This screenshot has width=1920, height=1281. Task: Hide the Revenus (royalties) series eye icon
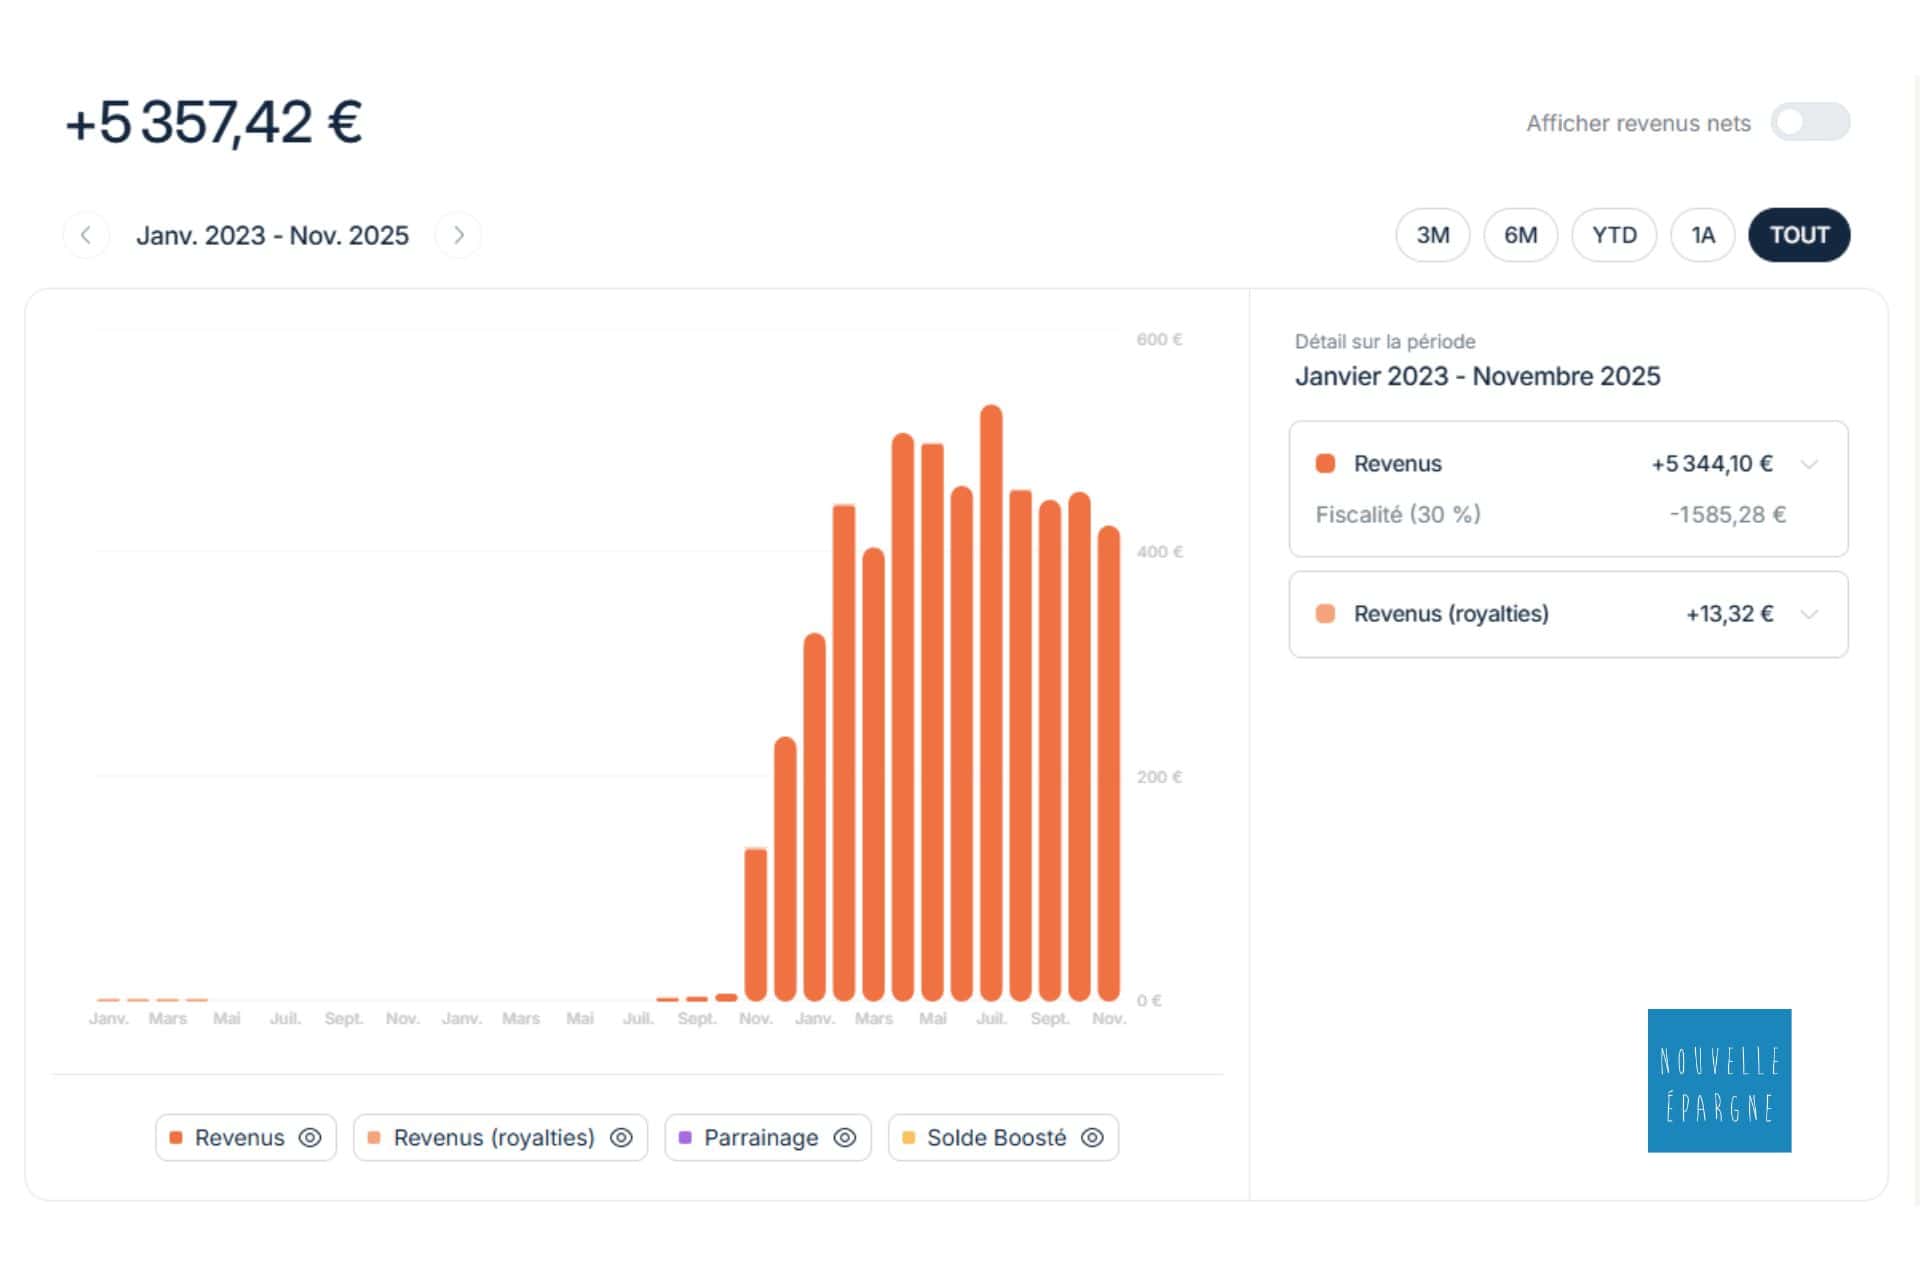pos(622,1137)
